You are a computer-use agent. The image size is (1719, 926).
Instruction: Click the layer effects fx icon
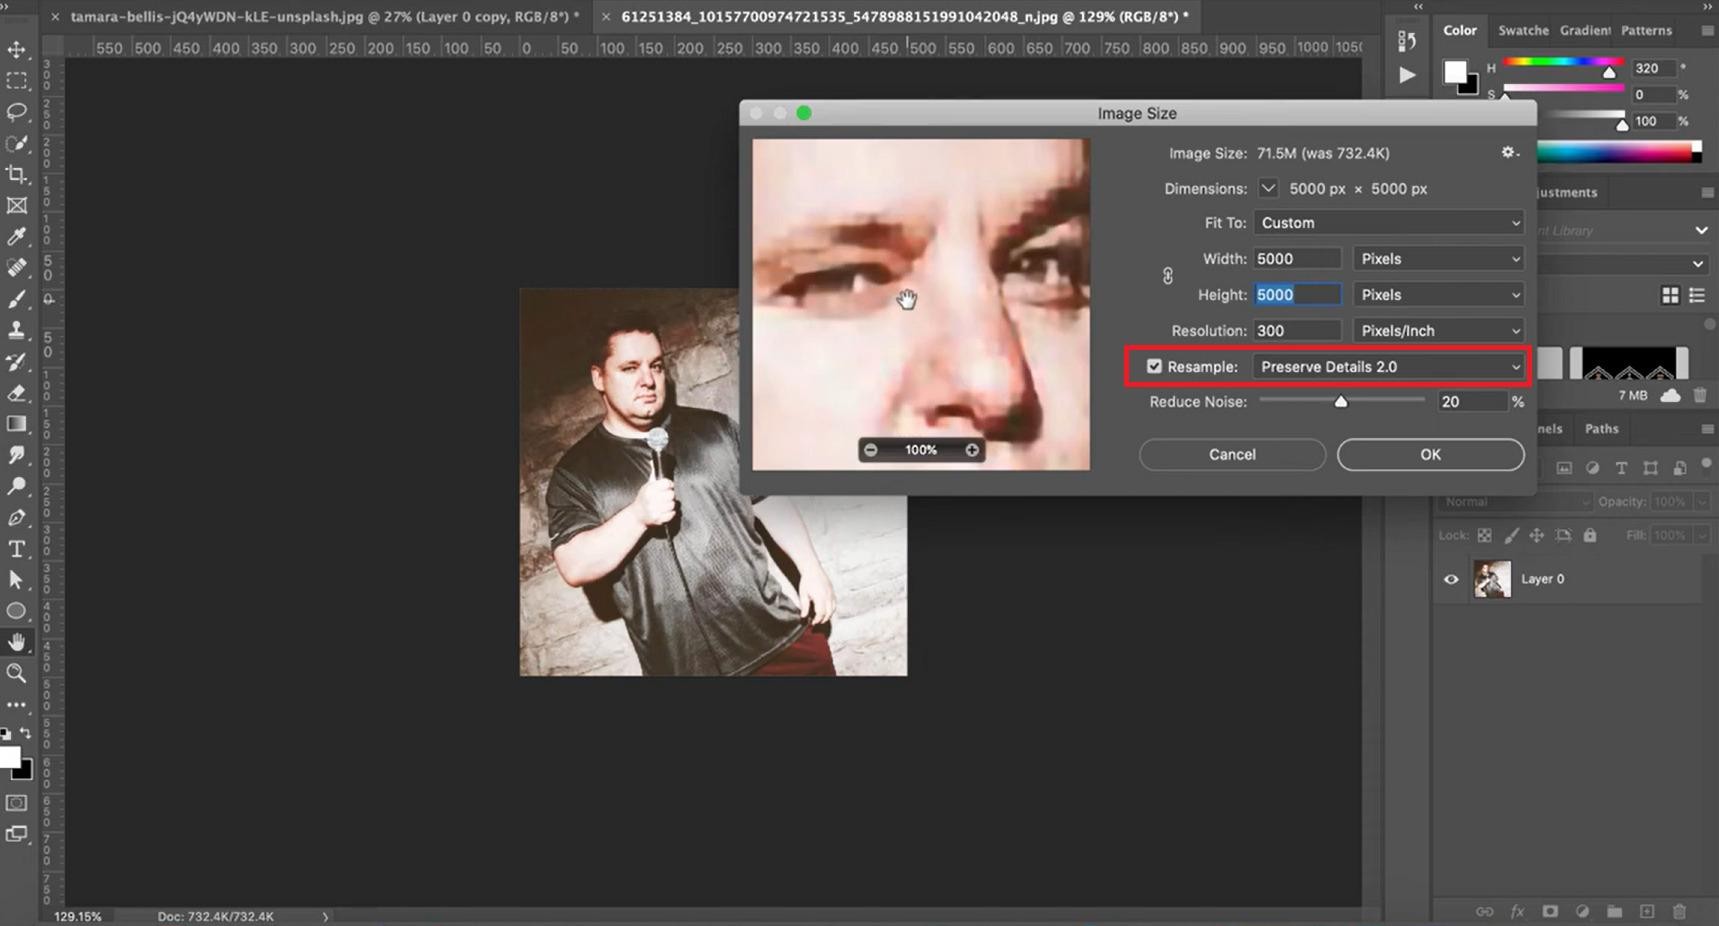(x=1517, y=911)
